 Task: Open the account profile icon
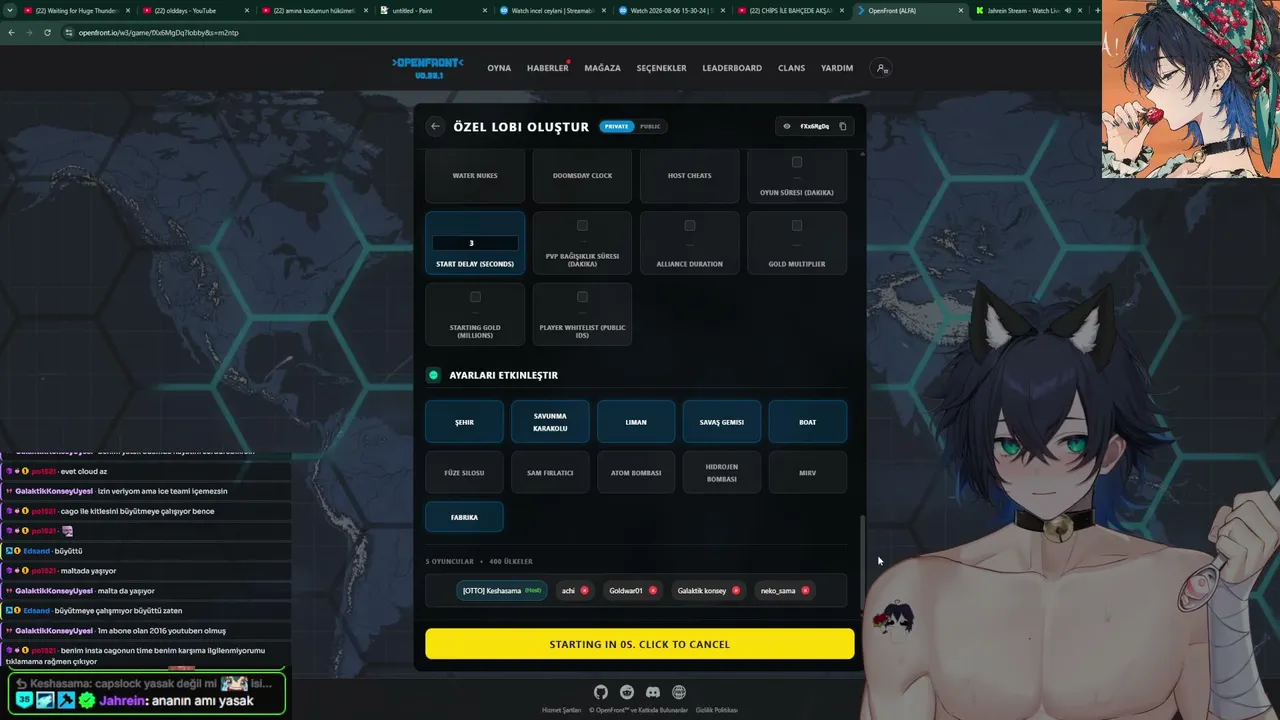881,68
